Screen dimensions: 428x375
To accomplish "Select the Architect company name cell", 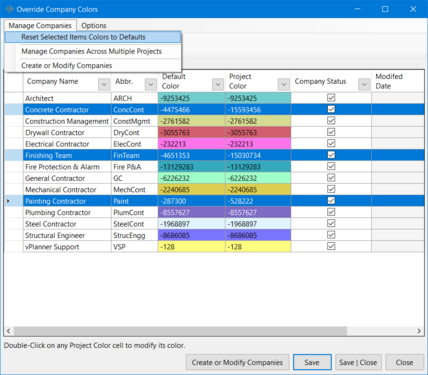I will pyautogui.click(x=67, y=98).
